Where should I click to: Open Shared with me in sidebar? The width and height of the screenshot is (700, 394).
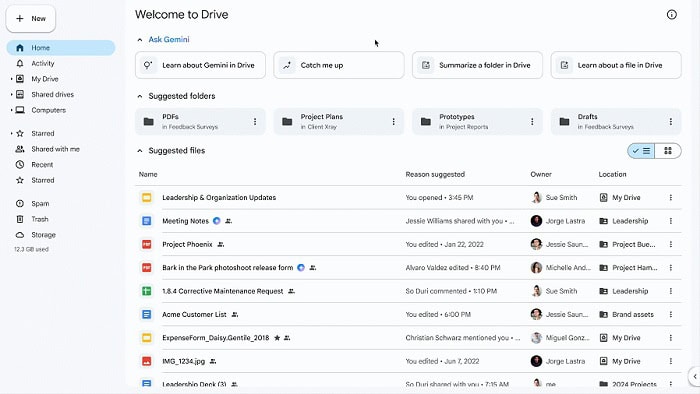click(x=55, y=149)
